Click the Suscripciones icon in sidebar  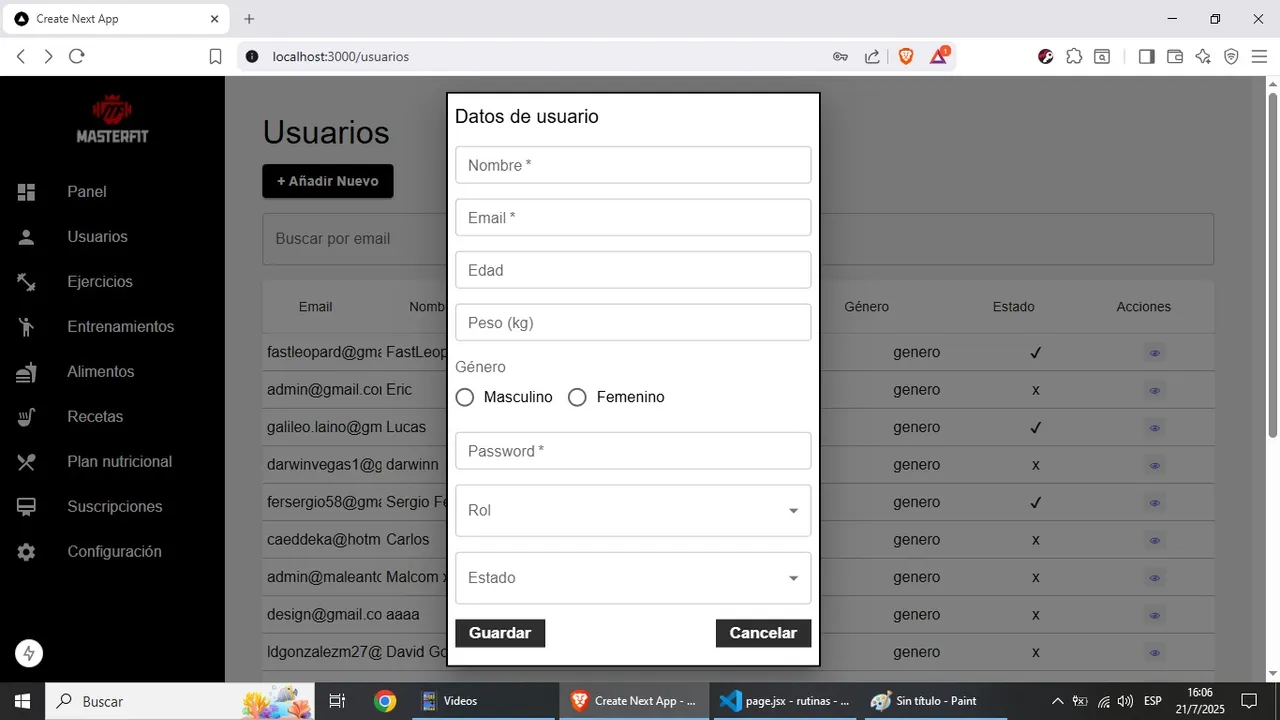point(26,507)
